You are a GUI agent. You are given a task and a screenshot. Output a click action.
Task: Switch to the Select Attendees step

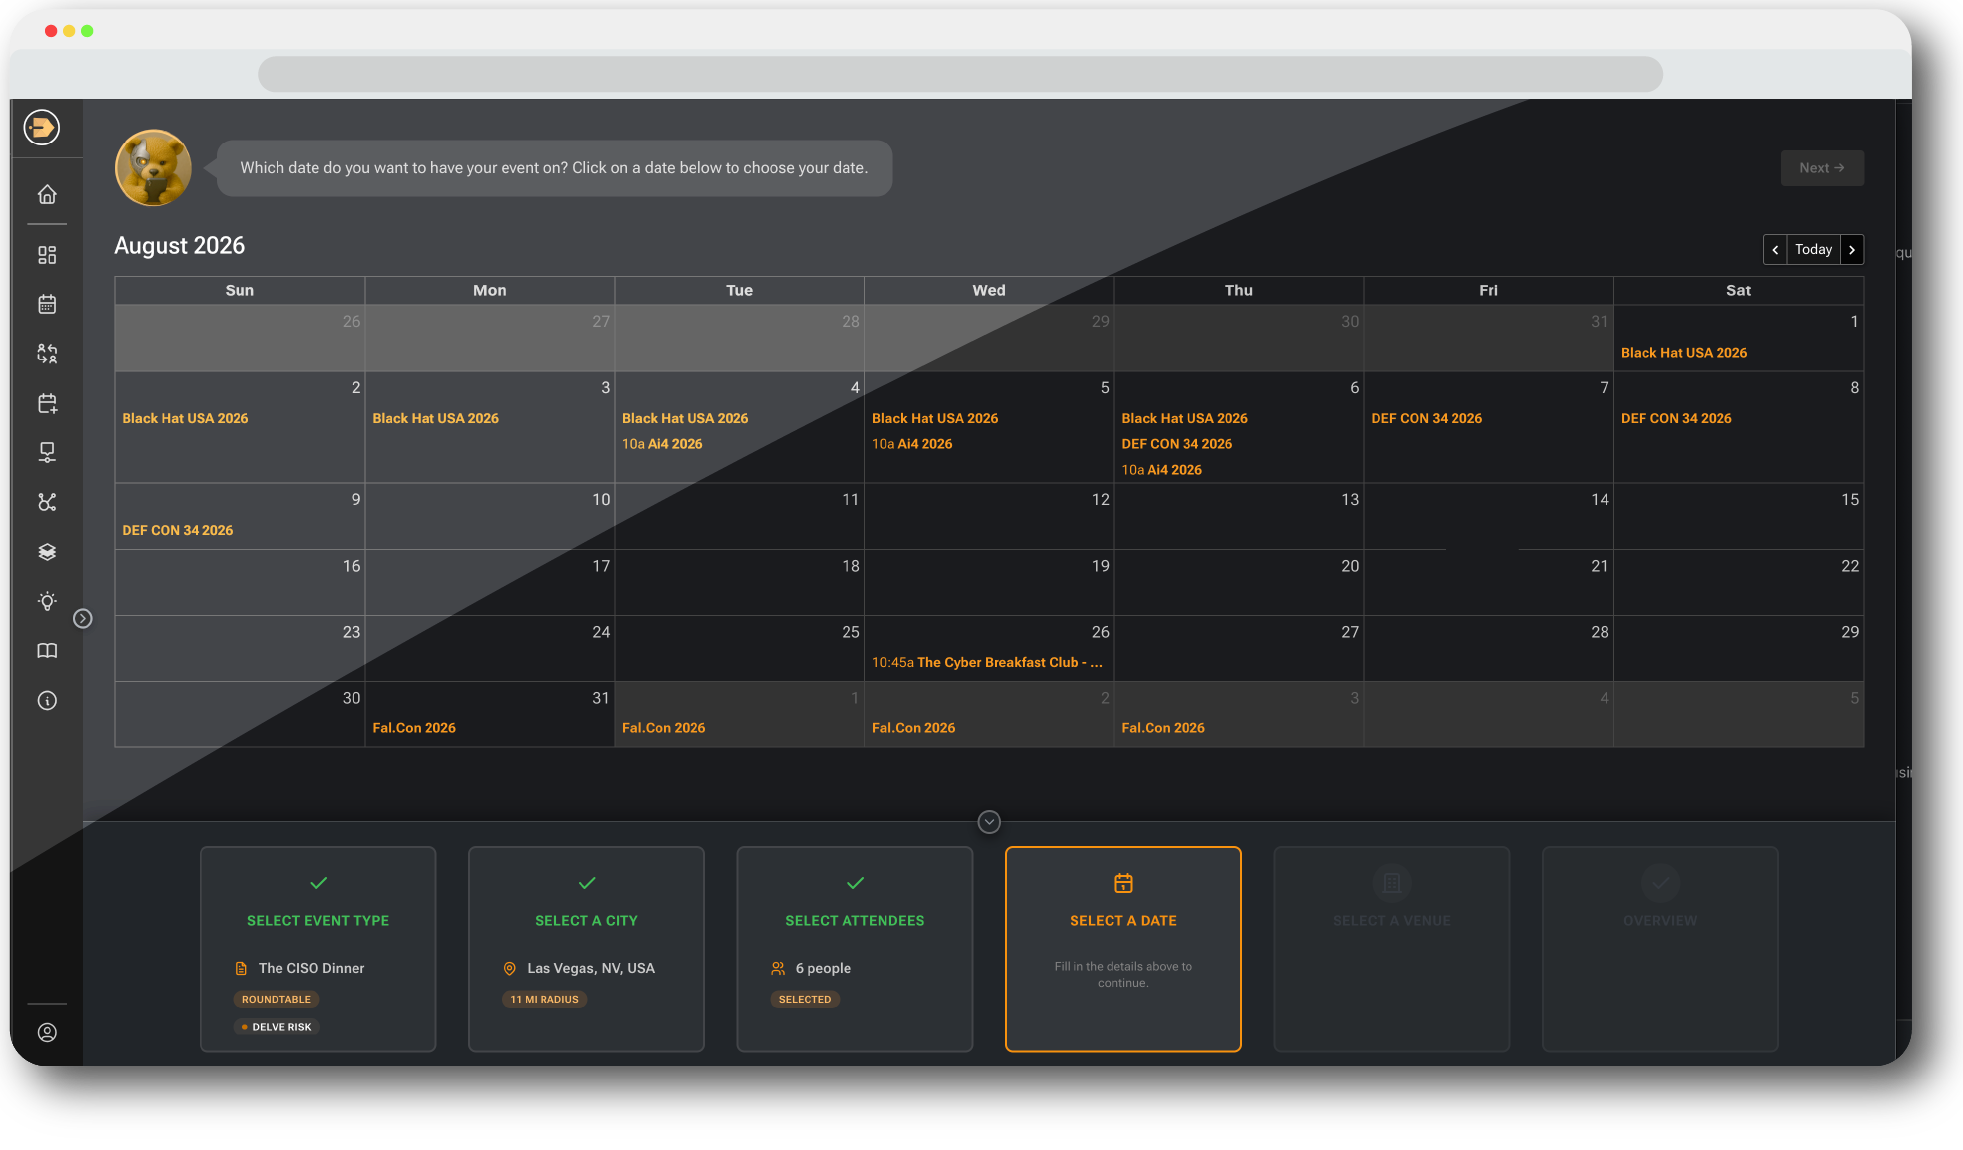coord(854,948)
